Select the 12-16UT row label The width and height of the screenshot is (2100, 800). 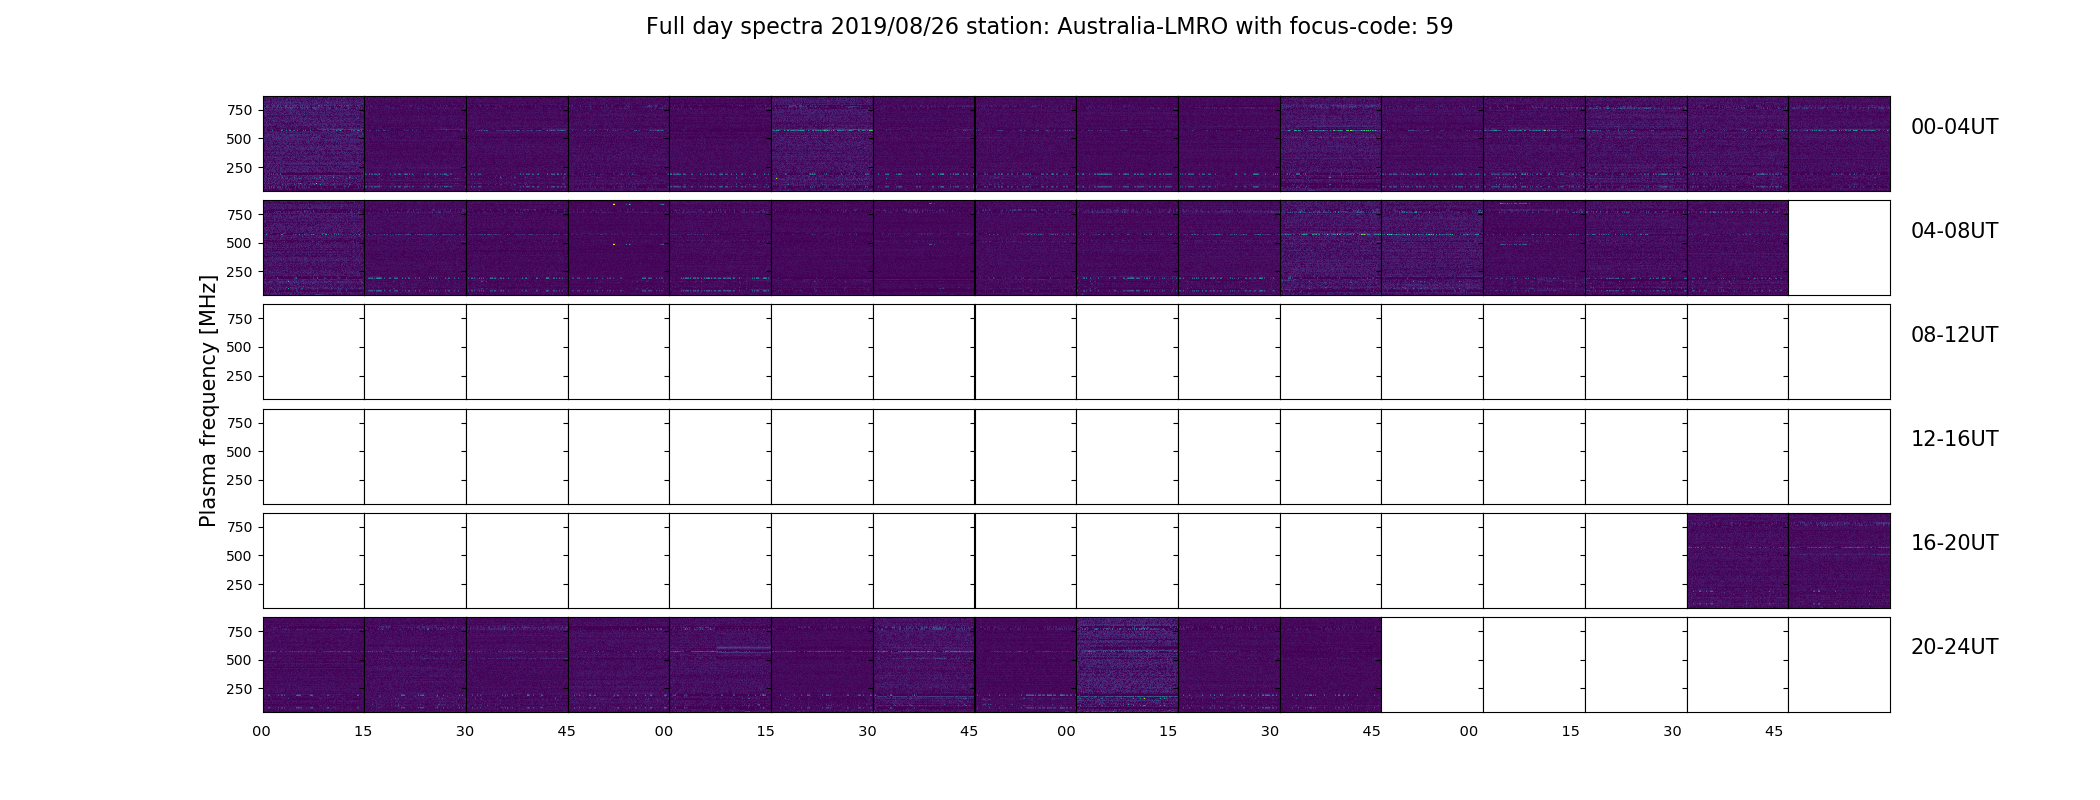pos(1954,439)
